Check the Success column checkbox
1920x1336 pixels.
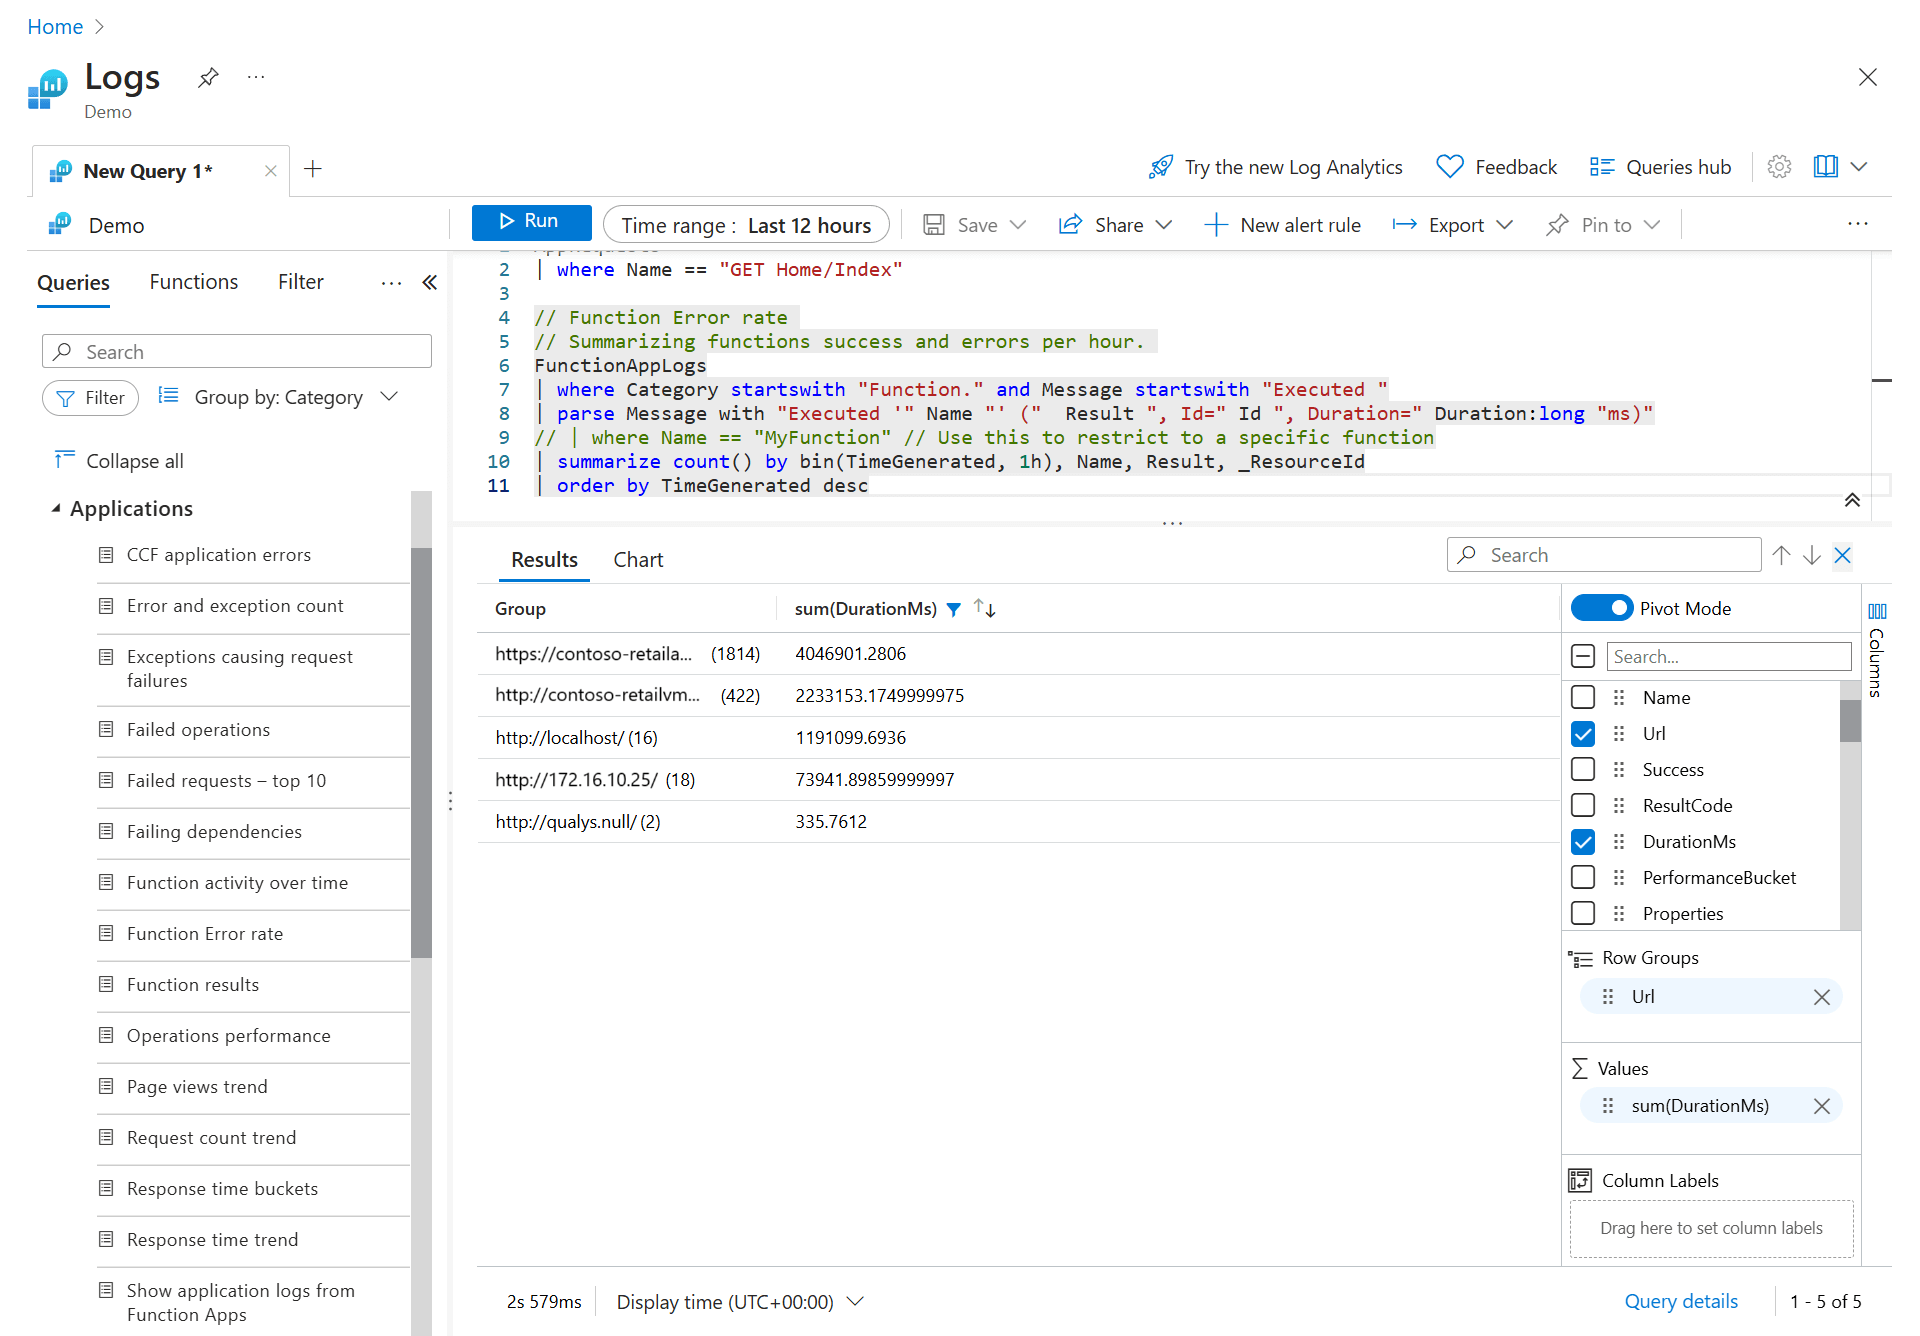tap(1583, 769)
